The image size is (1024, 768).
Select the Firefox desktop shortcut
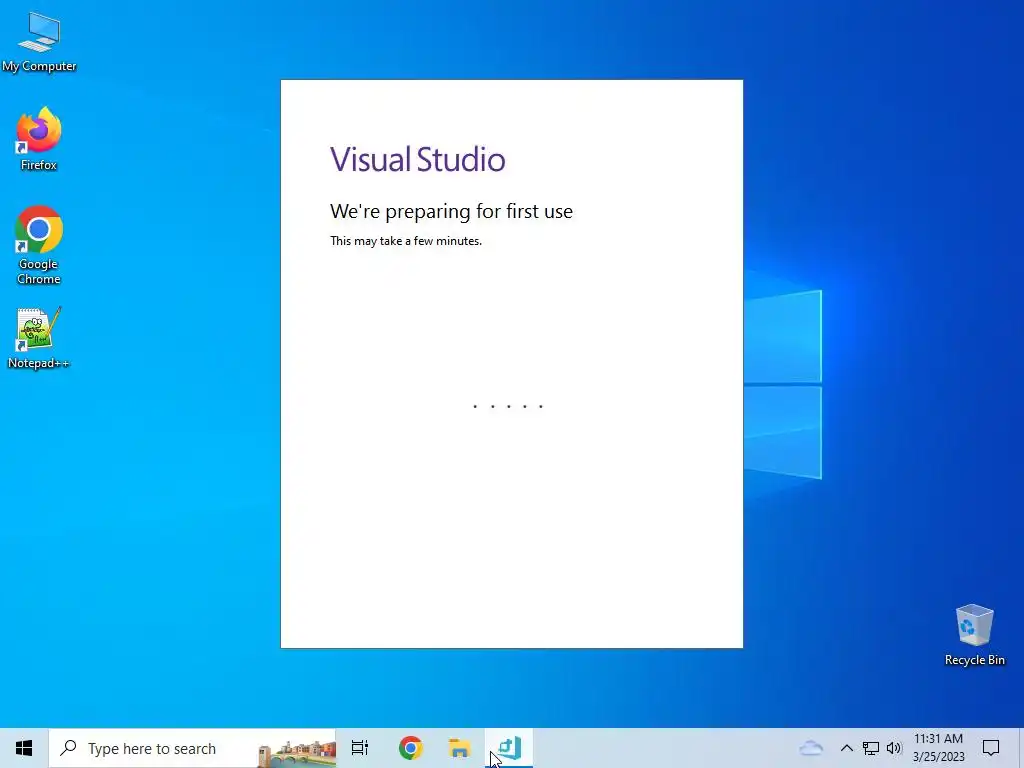(x=39, y=140)
